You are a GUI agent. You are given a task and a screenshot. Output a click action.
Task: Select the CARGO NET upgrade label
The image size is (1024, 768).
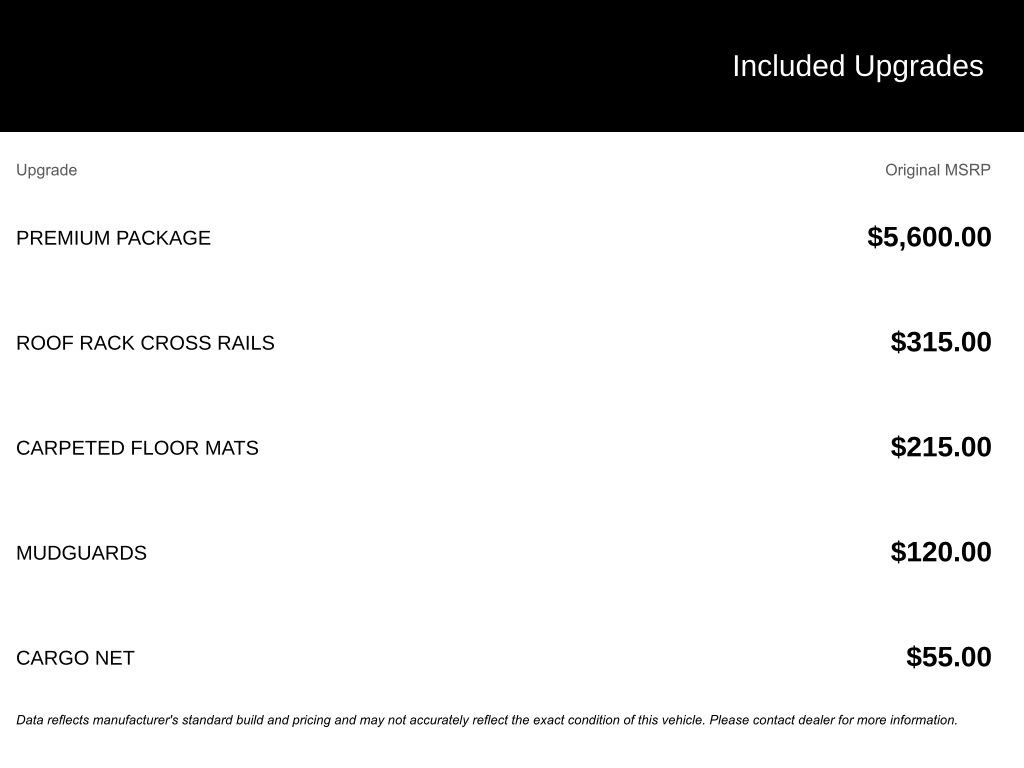tap(75, 658)
